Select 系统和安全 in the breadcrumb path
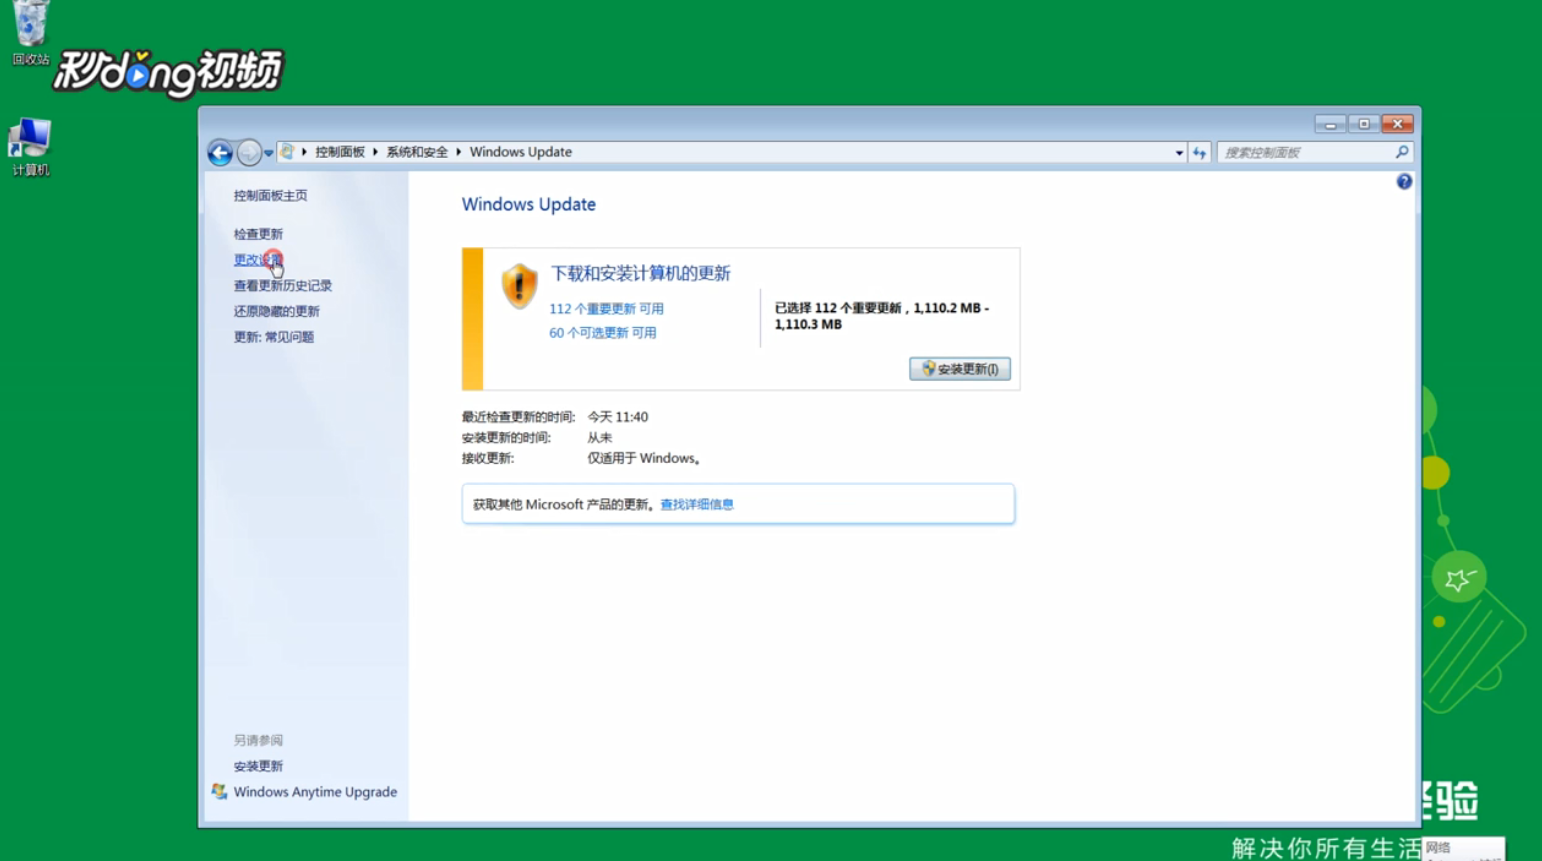Viewport: 1542px width, 861px height. 417,152
